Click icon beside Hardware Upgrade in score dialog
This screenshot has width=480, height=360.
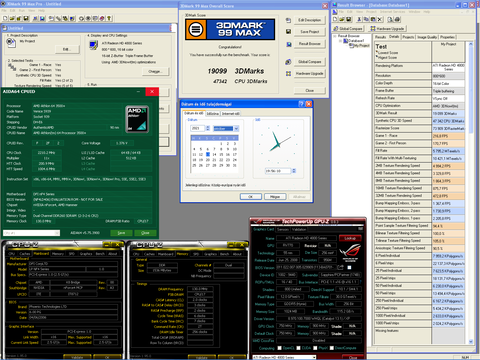288,73
